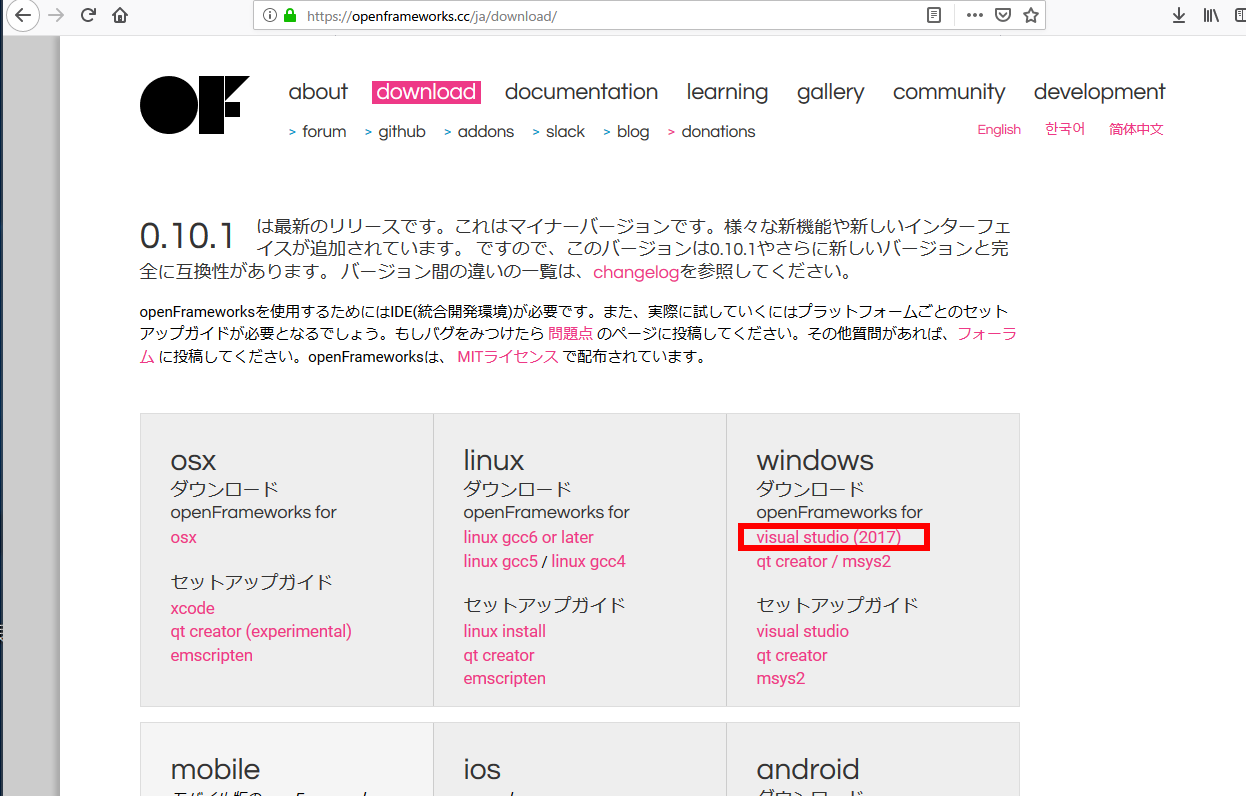This screenshot has width=1246, height=796.
Task: Follow the フォーラム link in the paragraph
Action: (x=986, y=333)
